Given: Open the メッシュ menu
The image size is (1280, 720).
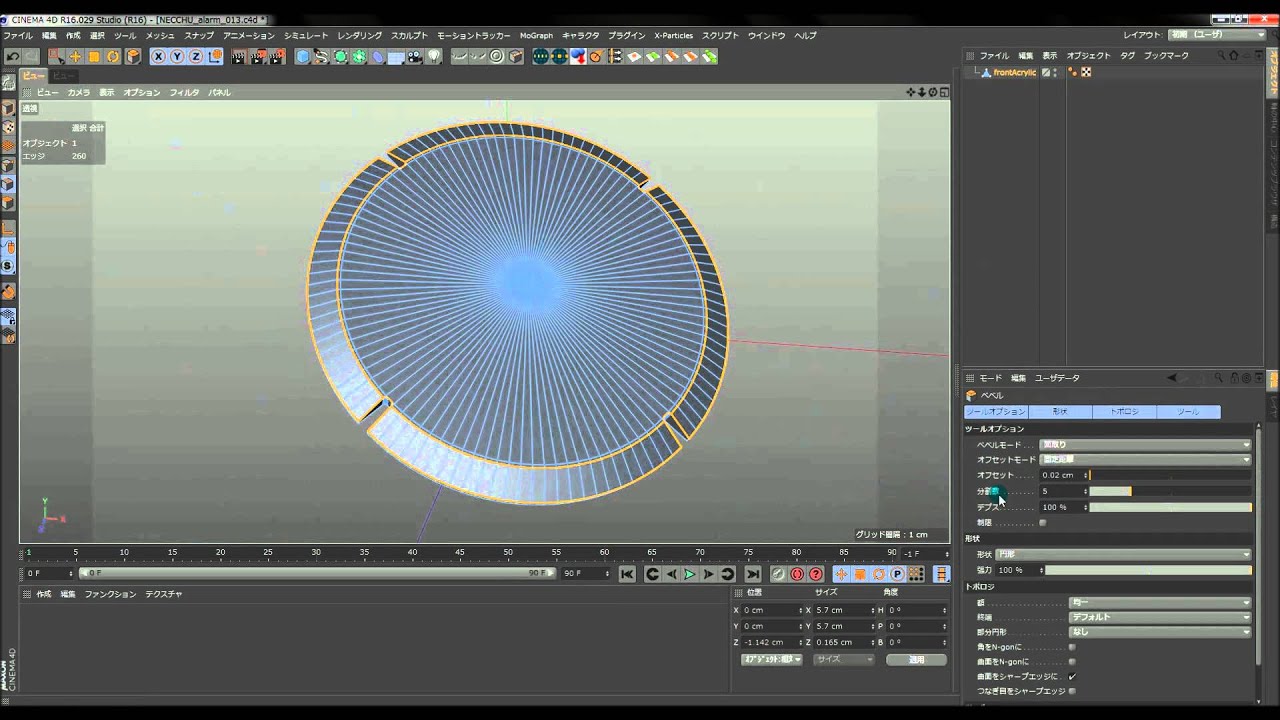Looking at the screenshot, I should tap(160, 36).
